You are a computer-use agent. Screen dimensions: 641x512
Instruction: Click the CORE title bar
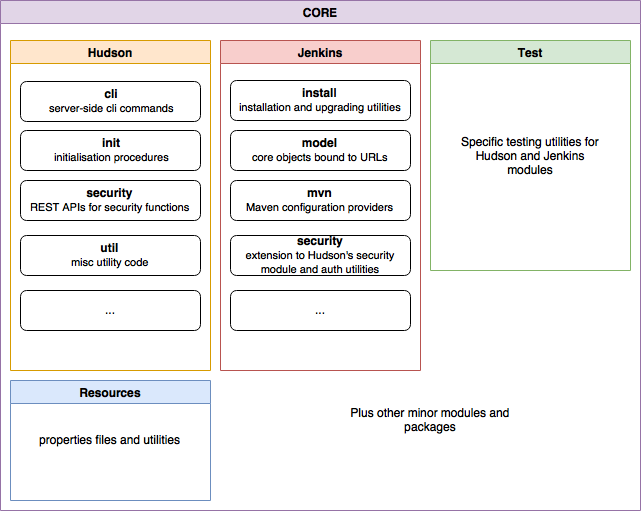click(320, 13)
